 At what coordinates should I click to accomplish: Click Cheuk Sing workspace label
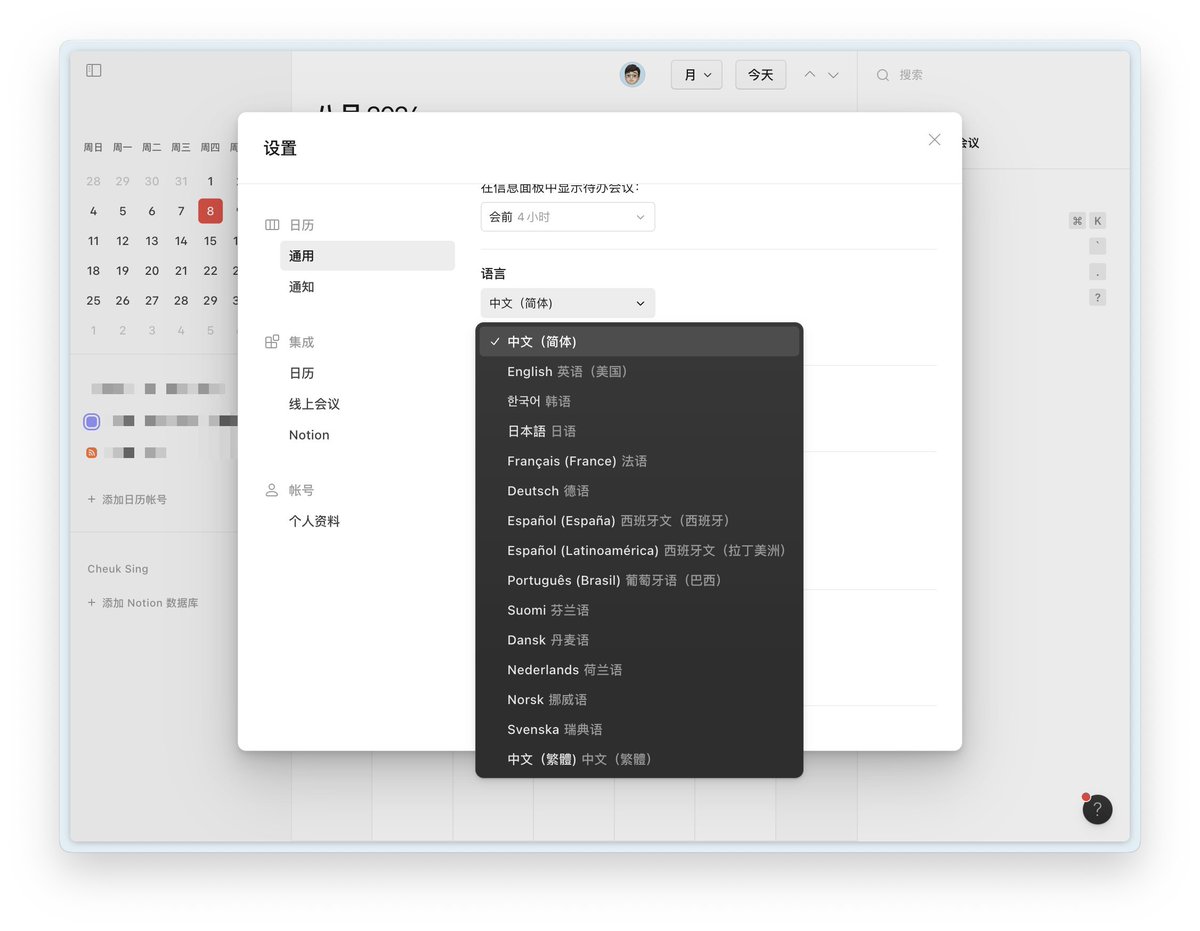pos(118,569)
